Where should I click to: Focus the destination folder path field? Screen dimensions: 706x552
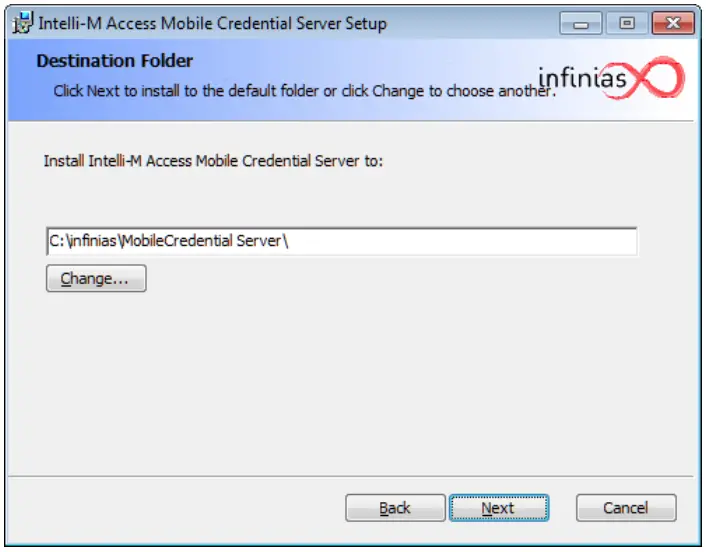(342, 241)
